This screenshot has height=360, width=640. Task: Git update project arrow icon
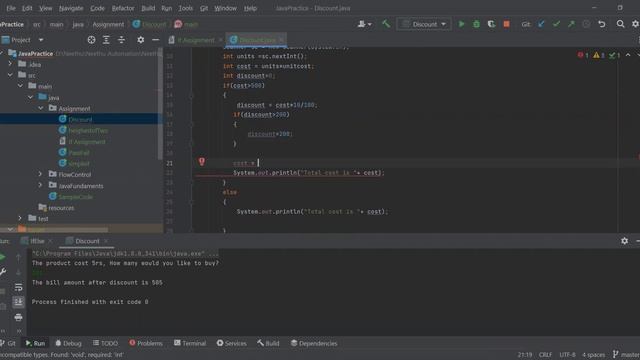541,24
